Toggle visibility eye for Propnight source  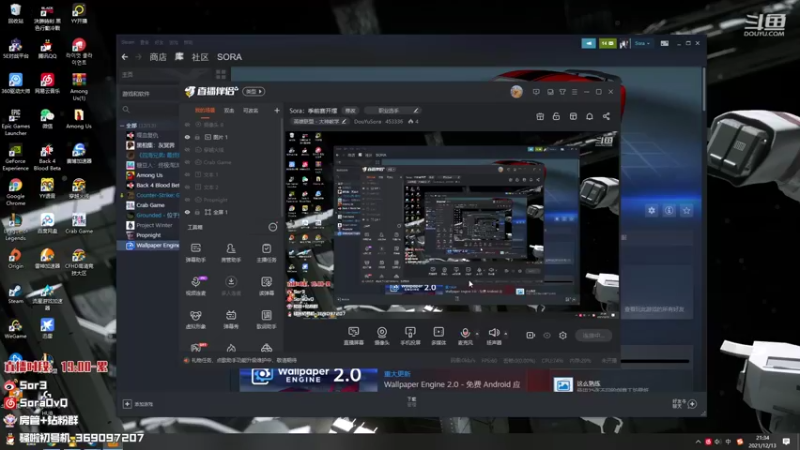[x=187, y=200]
